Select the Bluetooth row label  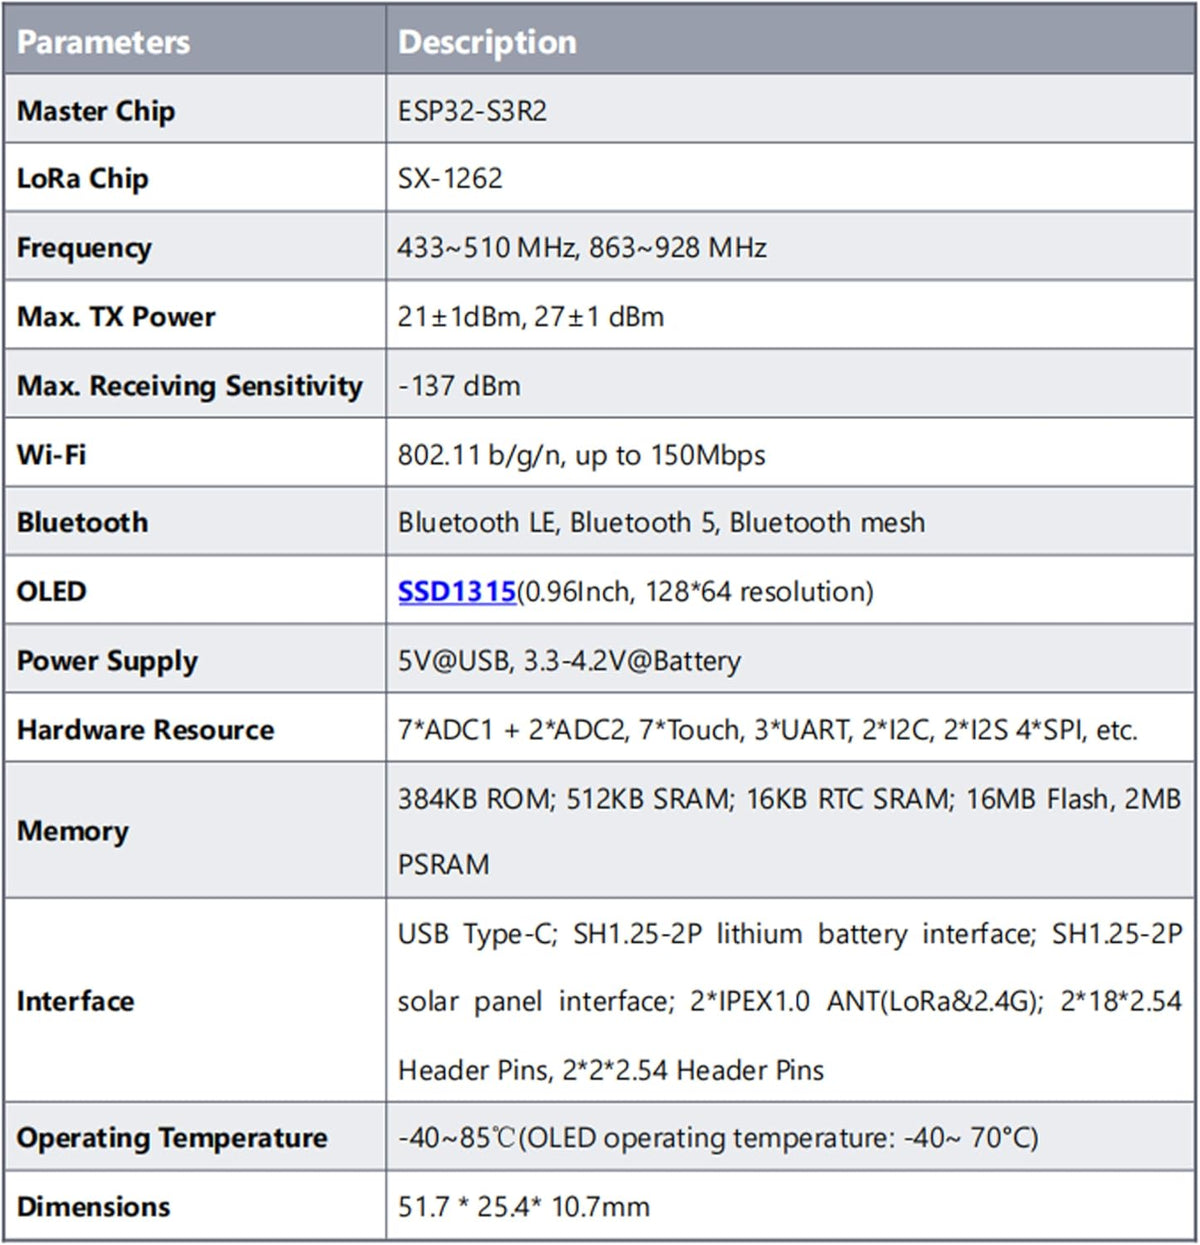coord(82,523)
